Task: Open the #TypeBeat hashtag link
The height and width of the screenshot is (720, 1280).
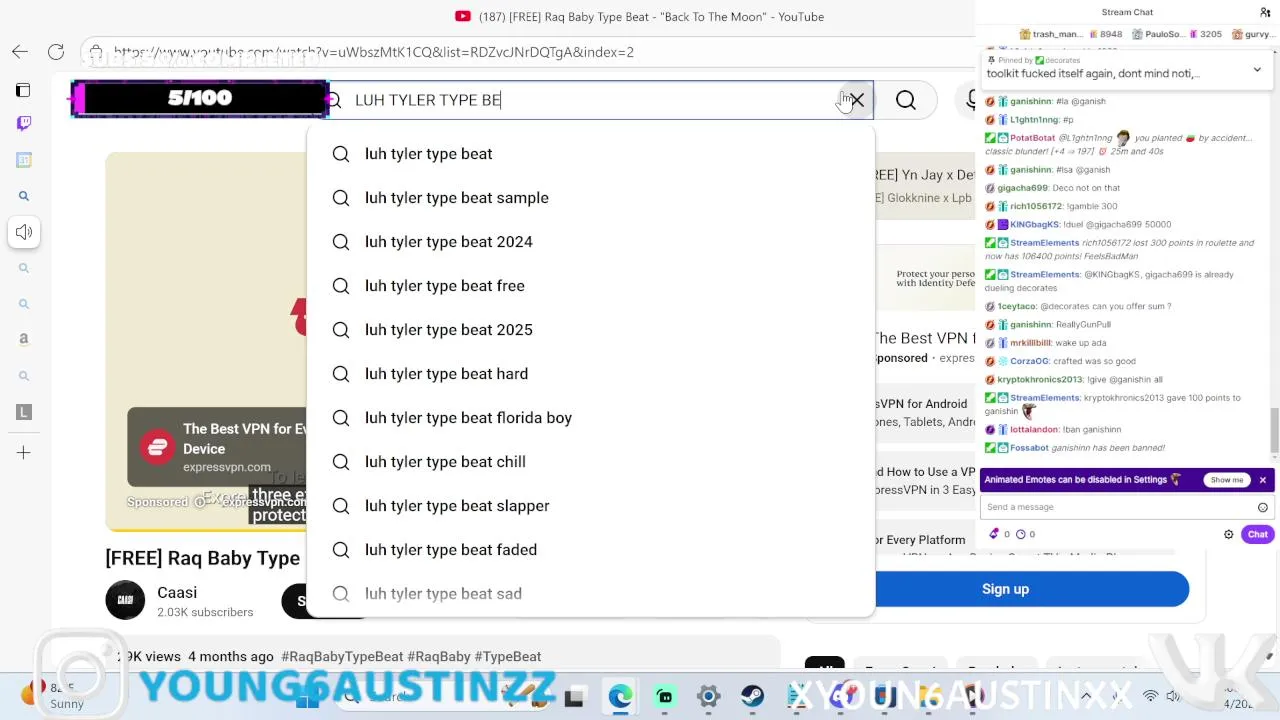Action: pyautogui.click(x=508, y=657)
